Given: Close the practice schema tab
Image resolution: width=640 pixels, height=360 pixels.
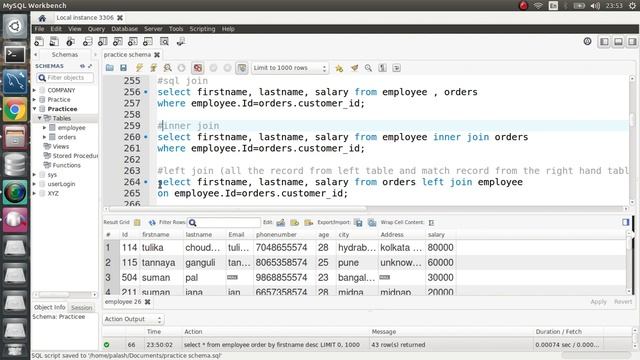Looking at the screenshot, I should (x=157, y=55).
